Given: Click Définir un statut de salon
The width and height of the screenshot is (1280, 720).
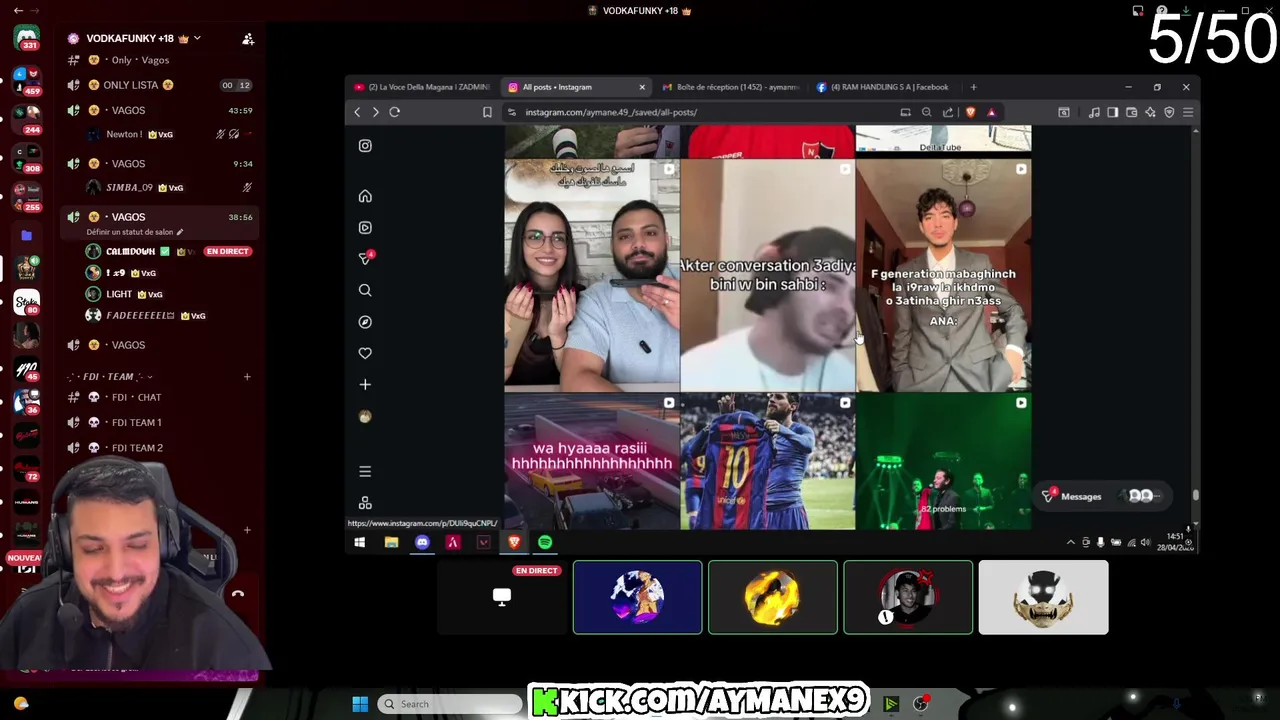Looking at the screenshot, I should (x=134, y=232).
